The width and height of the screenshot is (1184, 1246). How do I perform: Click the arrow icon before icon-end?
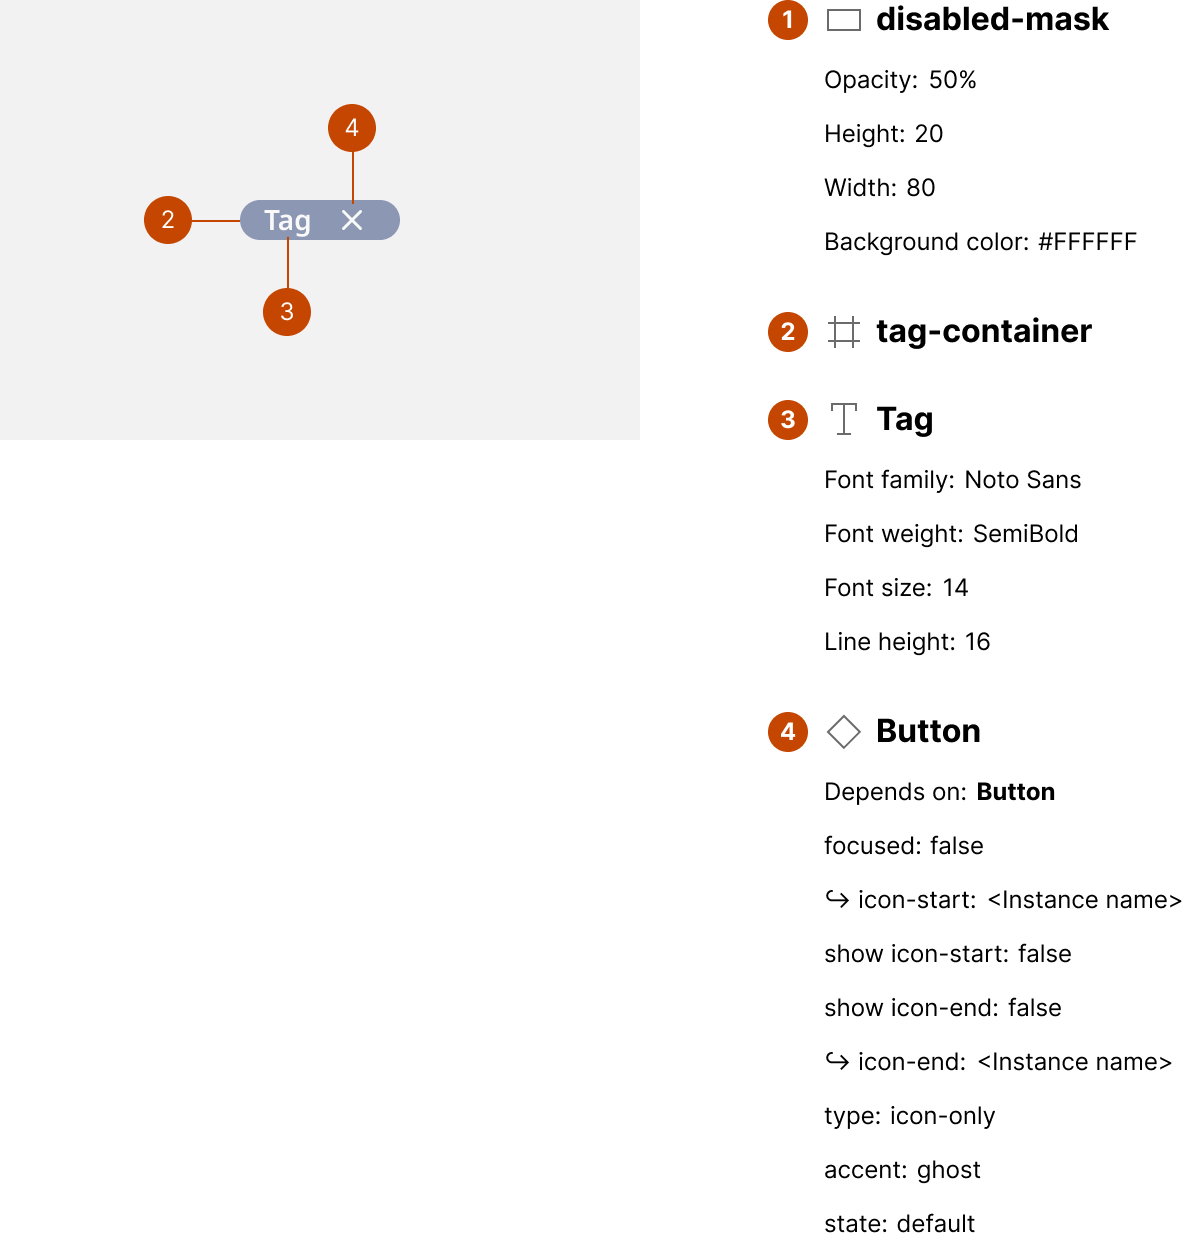click(x=836, y=1061)
